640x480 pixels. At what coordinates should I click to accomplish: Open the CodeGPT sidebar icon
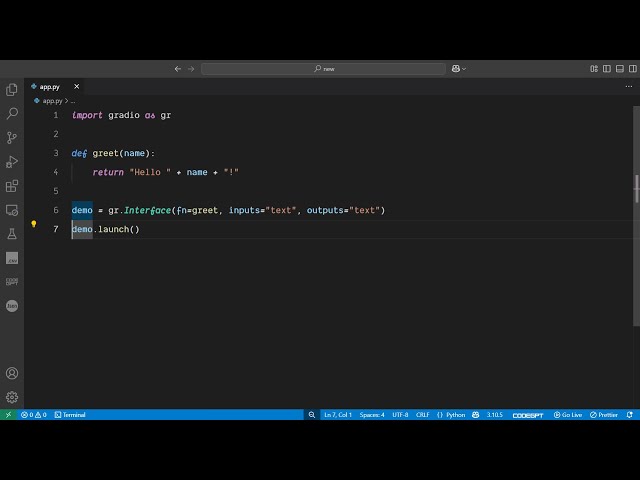click(12, 282)
